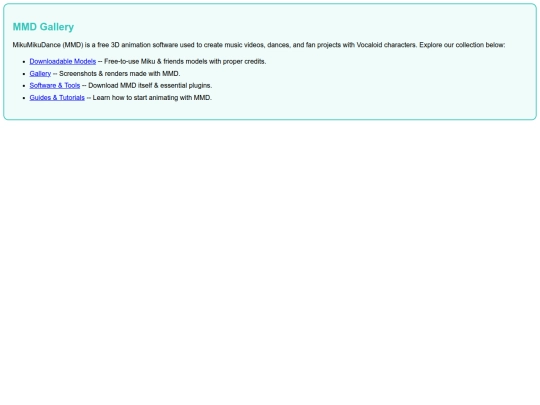Select text 'Learn how to start animating with MMD.'
Viewport: 540px width, 405px height.
(152, 98)
